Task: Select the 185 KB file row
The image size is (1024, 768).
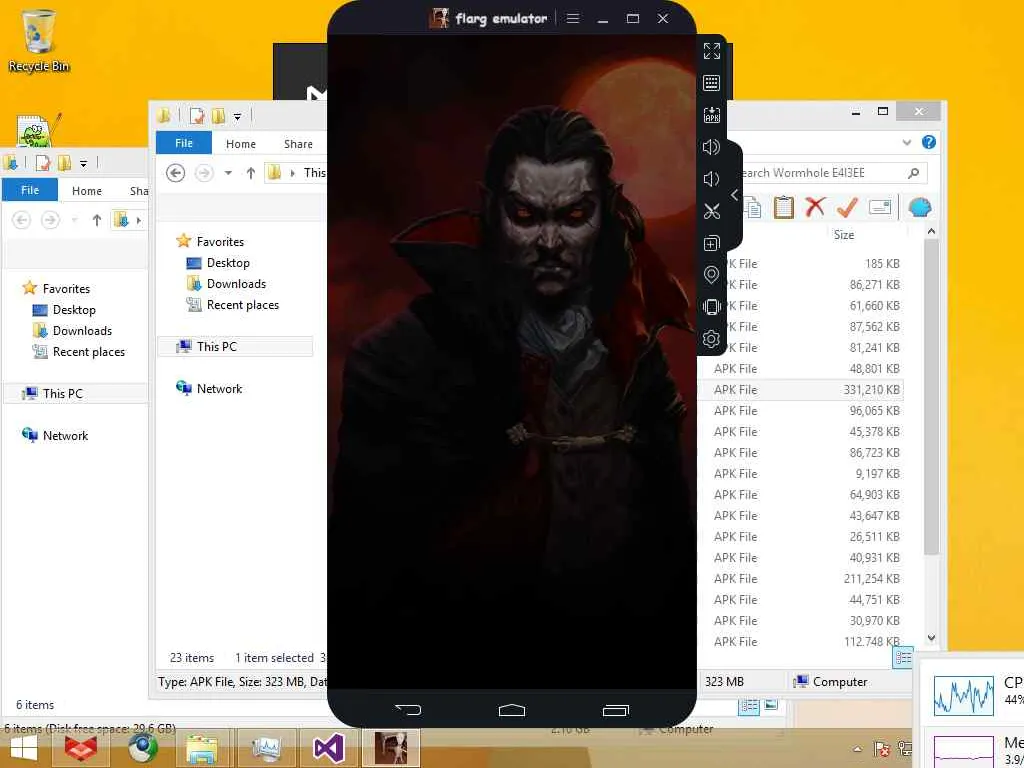Action: tap(801, 263)
